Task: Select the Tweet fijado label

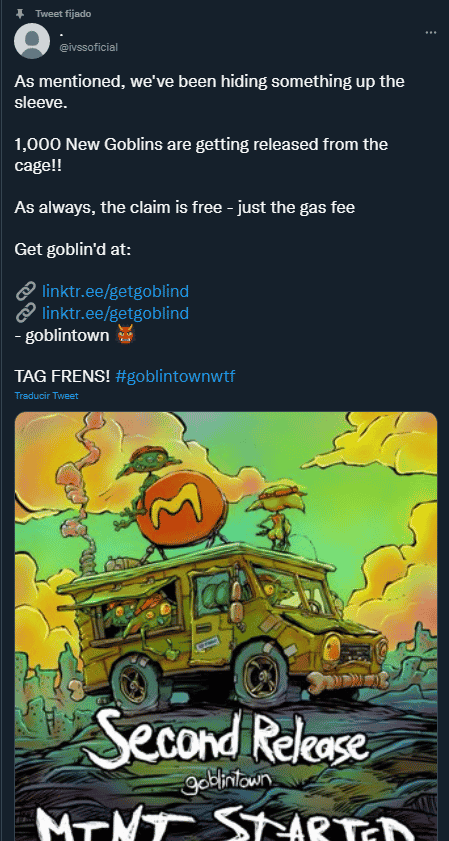Action: coord(63,14)
